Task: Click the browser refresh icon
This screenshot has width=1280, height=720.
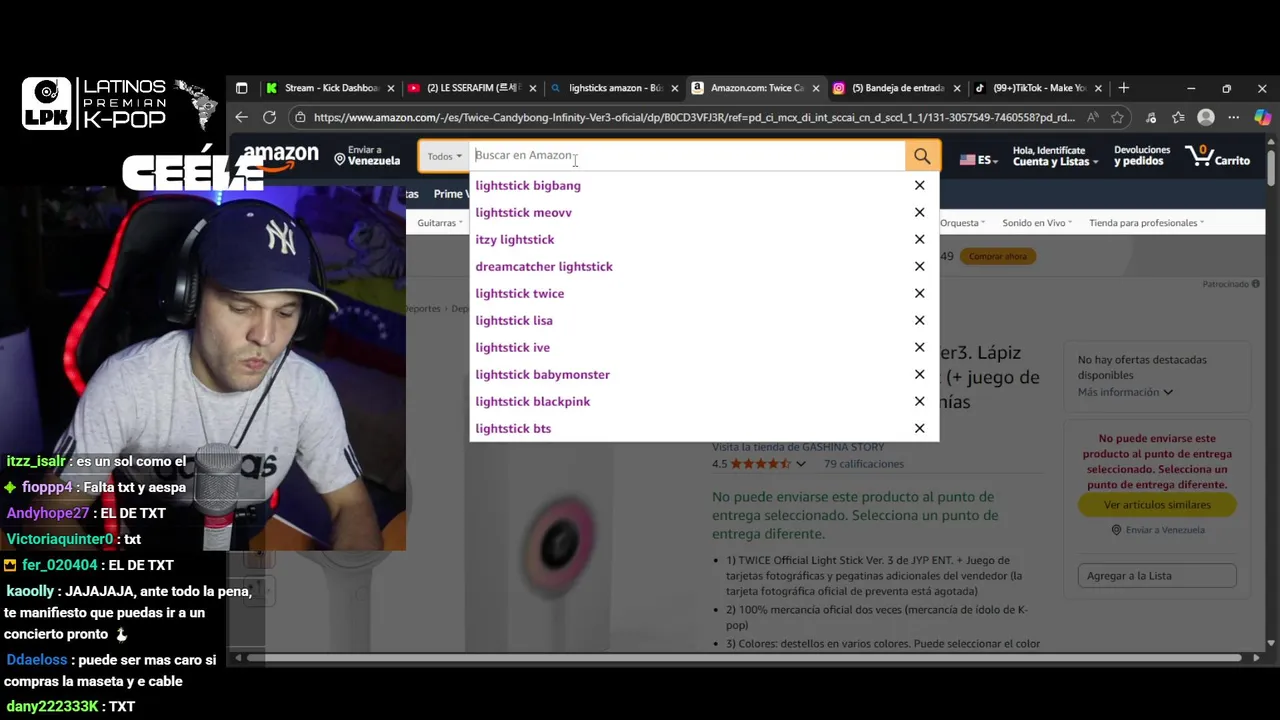Action: 269,117
